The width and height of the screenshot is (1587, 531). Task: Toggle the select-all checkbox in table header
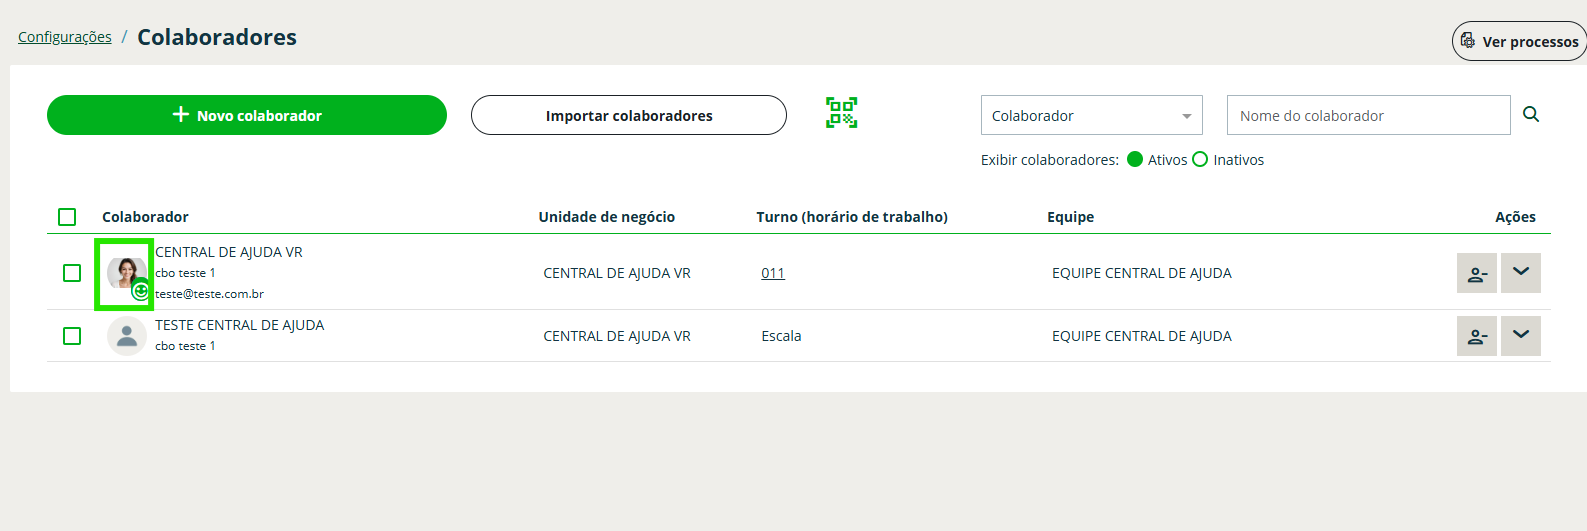click(x=67, y=217)
